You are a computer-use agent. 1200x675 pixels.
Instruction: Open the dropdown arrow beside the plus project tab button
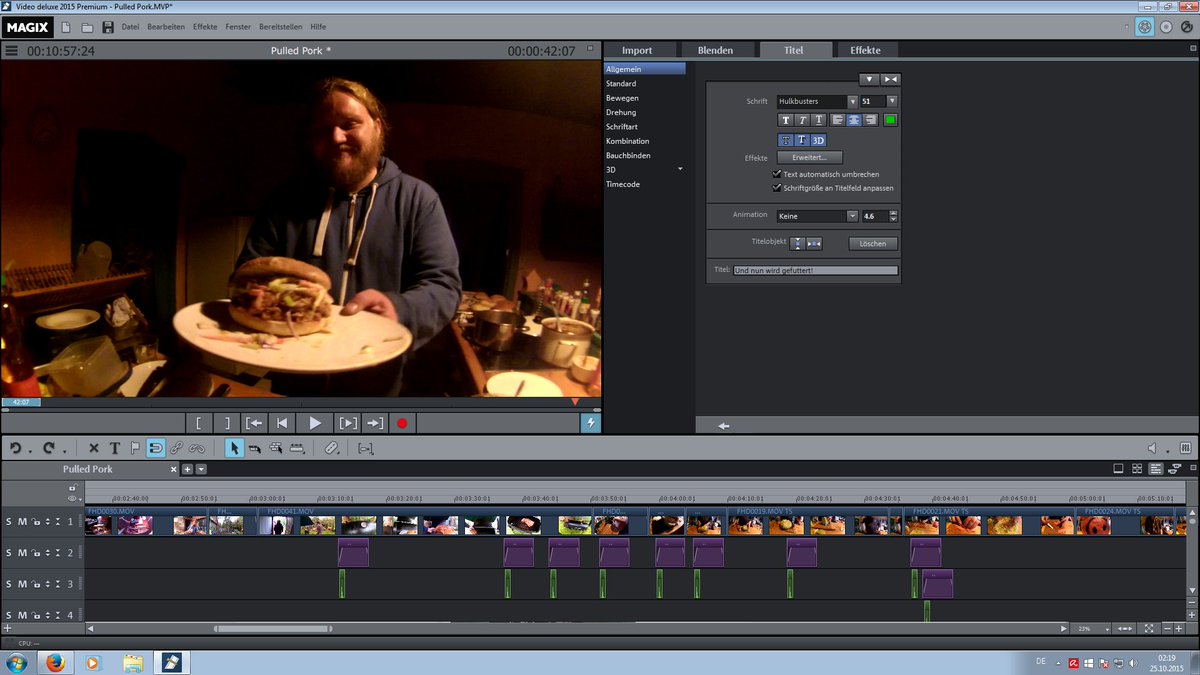coord(201,469)
